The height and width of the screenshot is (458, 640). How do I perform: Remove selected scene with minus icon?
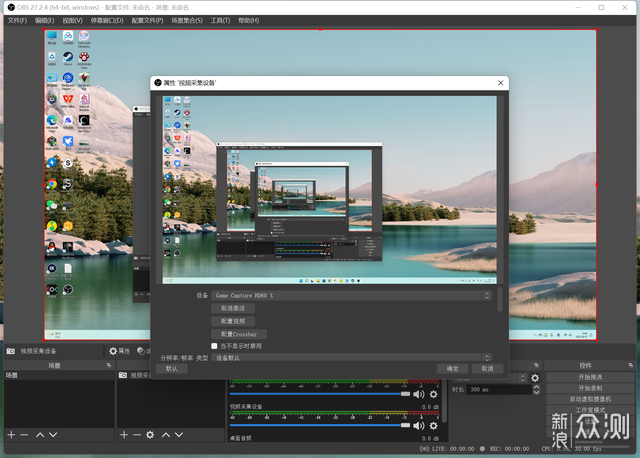click(24, 435)
